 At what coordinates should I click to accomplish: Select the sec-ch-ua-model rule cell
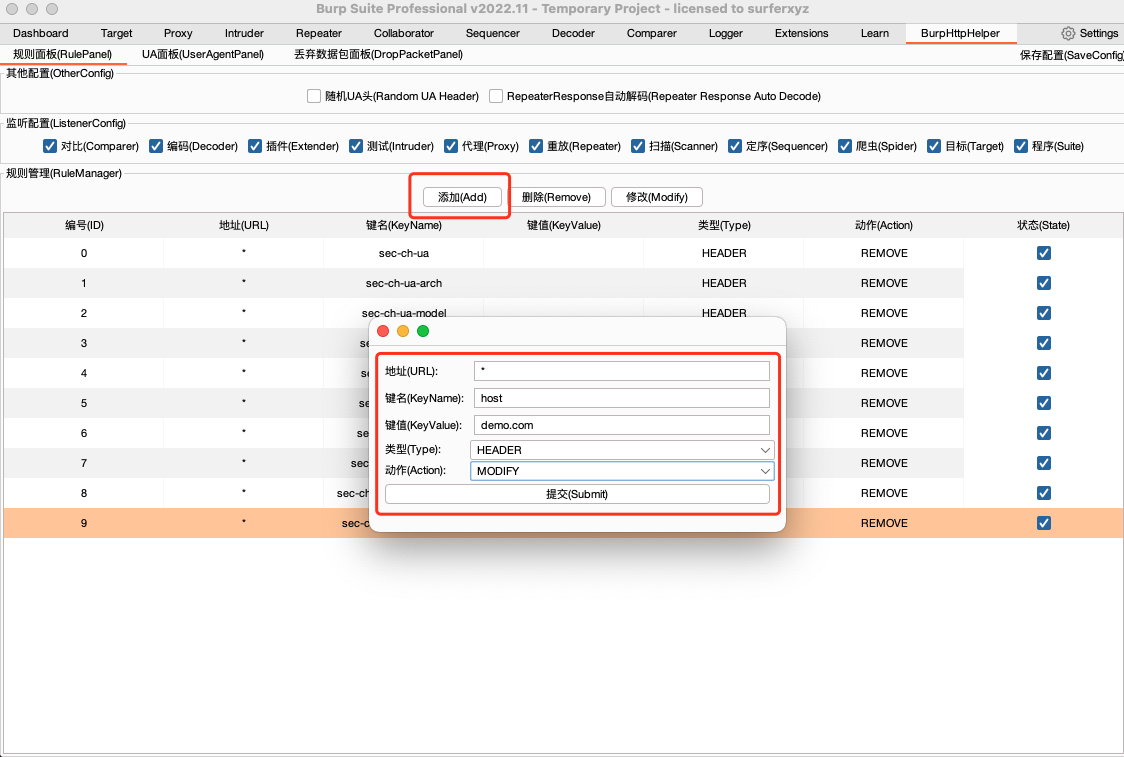coord(404,312)
